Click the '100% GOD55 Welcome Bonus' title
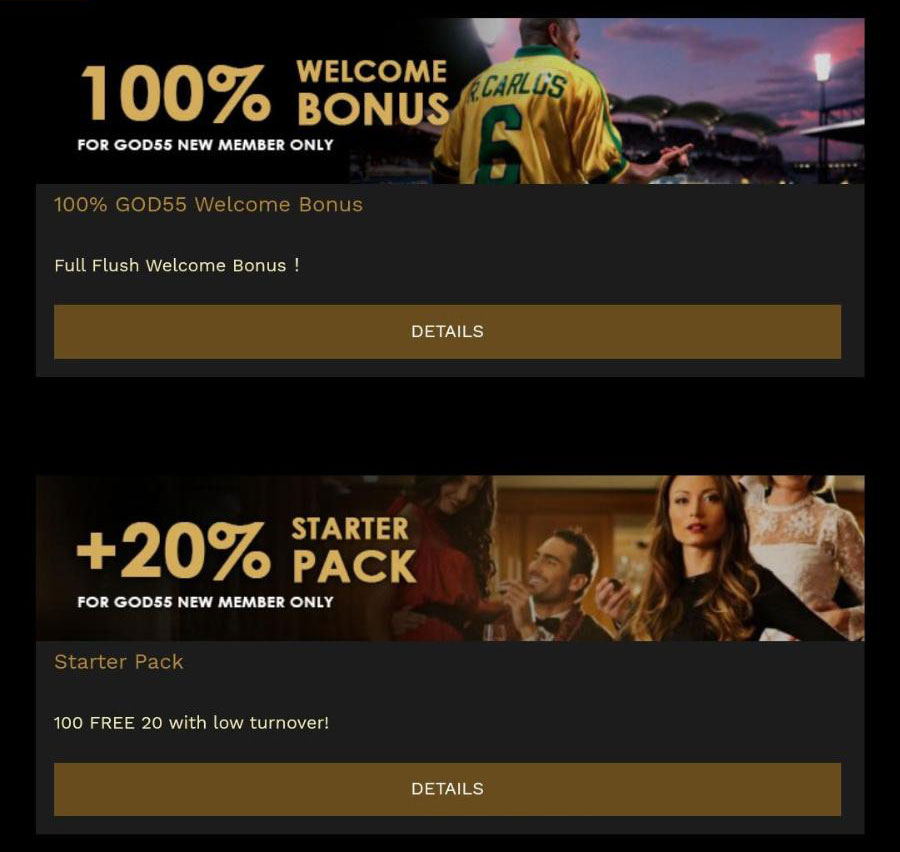 (208, 204)
